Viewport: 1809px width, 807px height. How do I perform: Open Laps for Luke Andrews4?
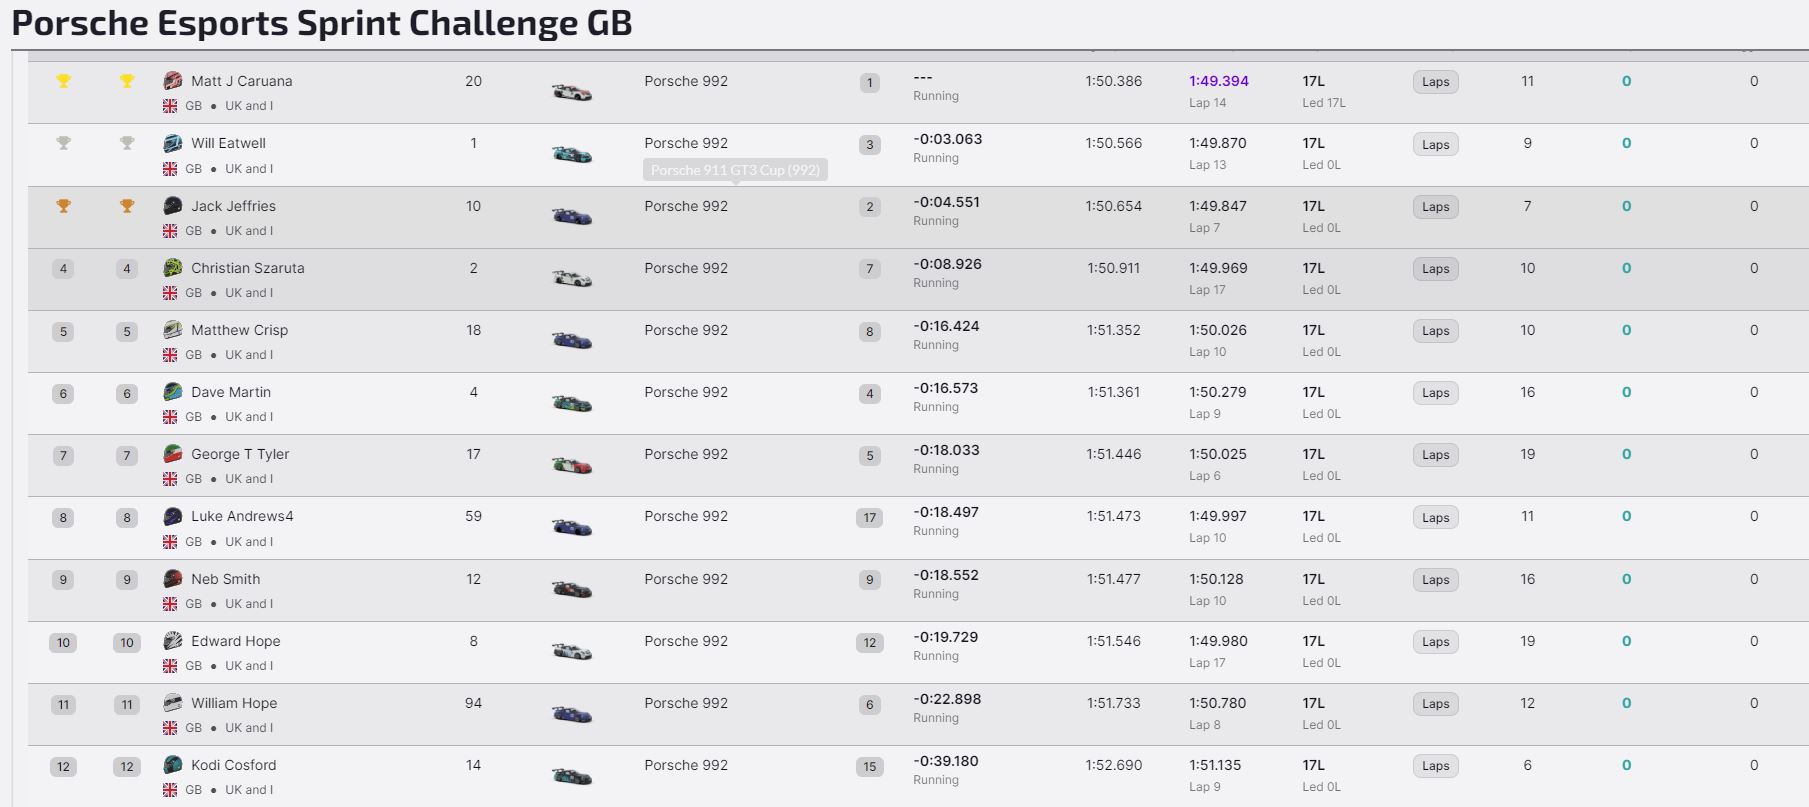point(1435,517)
